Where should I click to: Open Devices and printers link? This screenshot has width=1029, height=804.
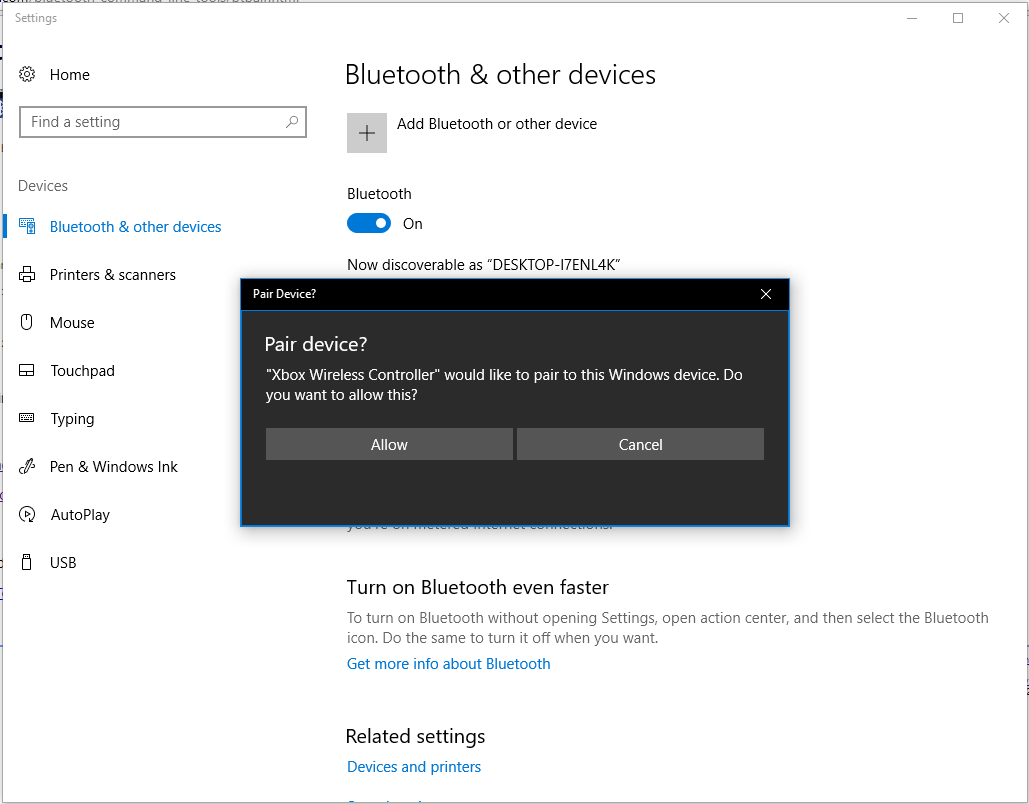click(414, 767)
